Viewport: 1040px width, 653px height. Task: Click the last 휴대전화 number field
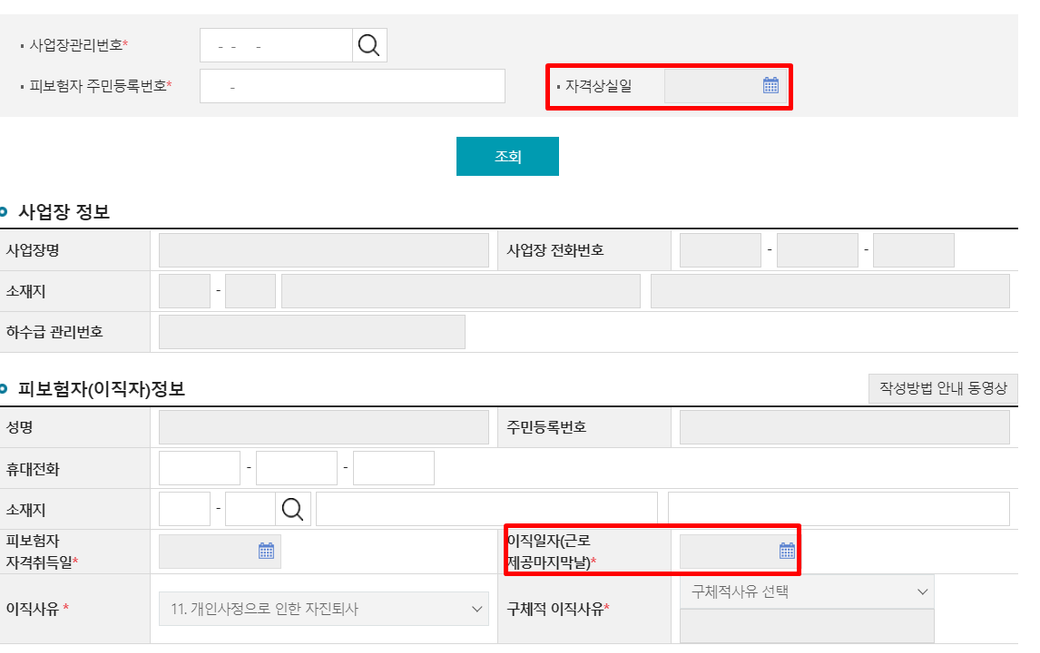(393, 468)
